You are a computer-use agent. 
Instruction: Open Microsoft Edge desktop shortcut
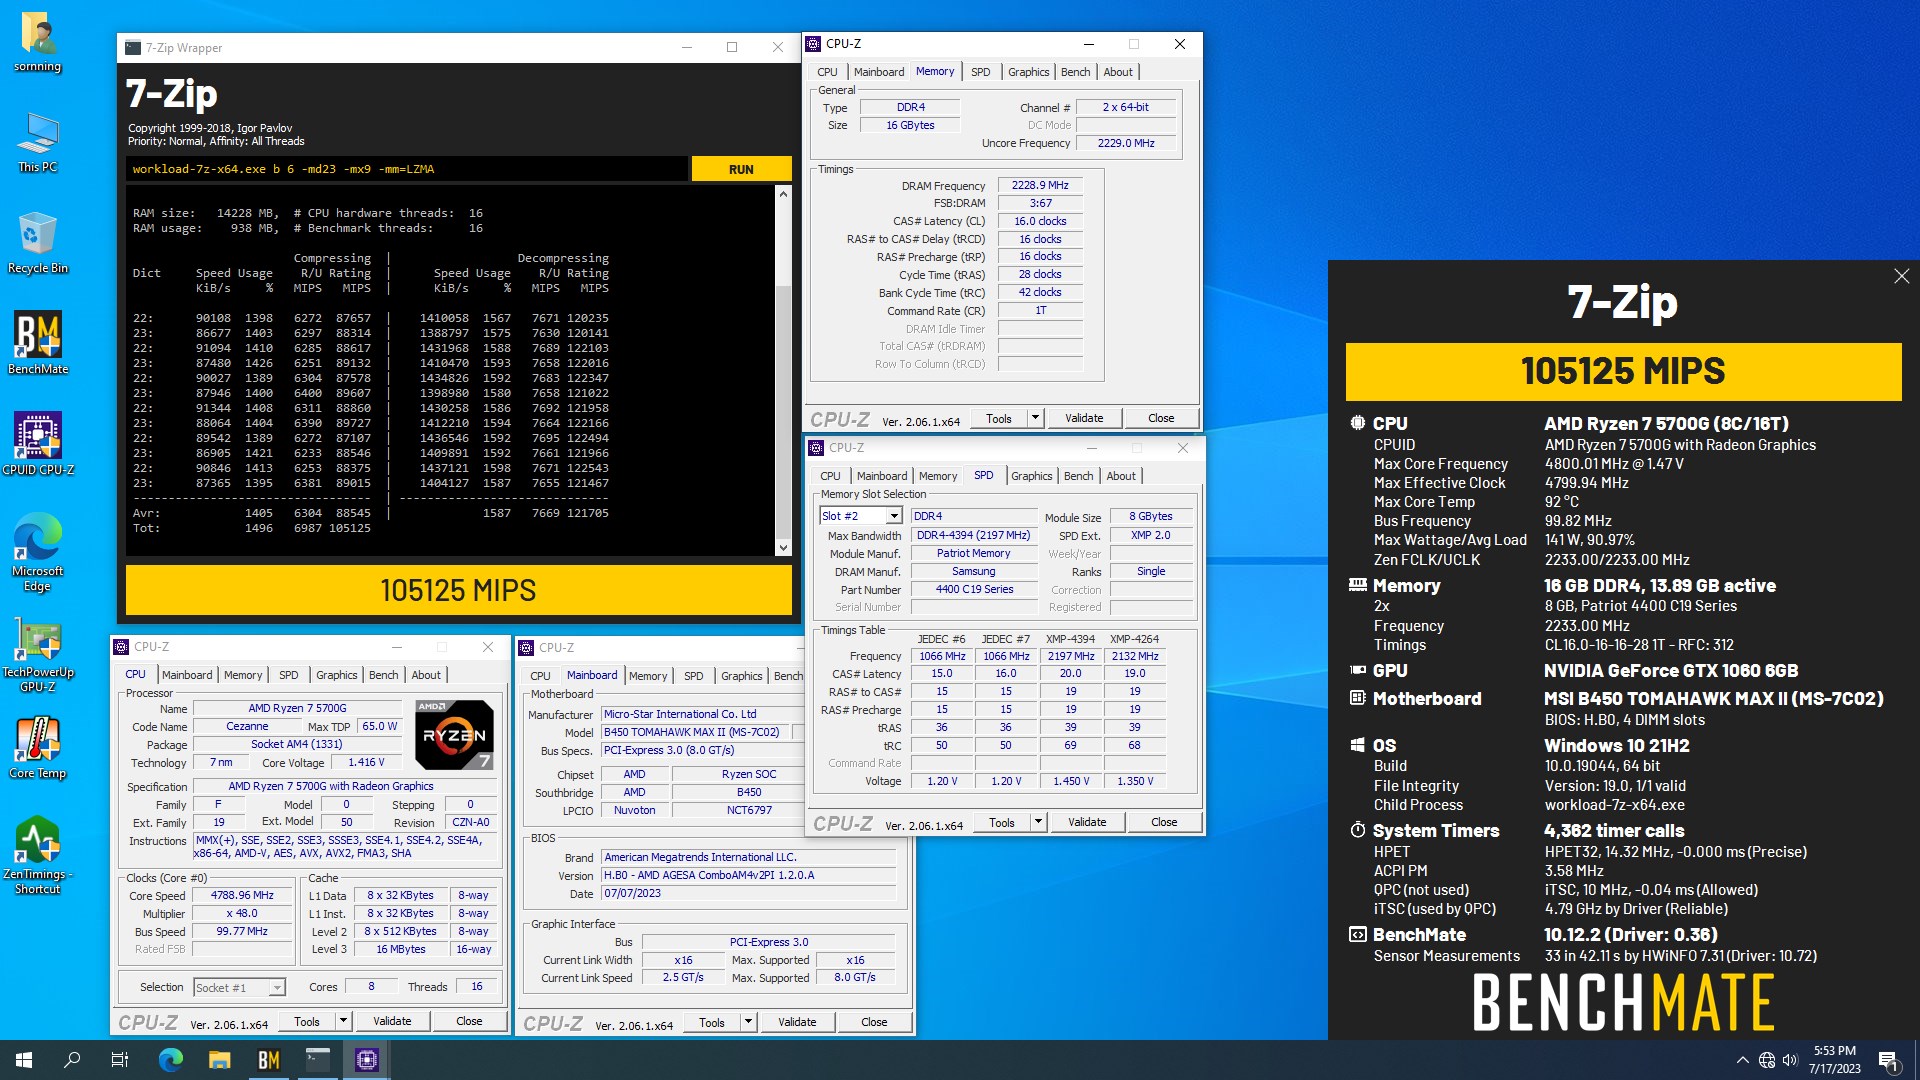tap(38, 552)
